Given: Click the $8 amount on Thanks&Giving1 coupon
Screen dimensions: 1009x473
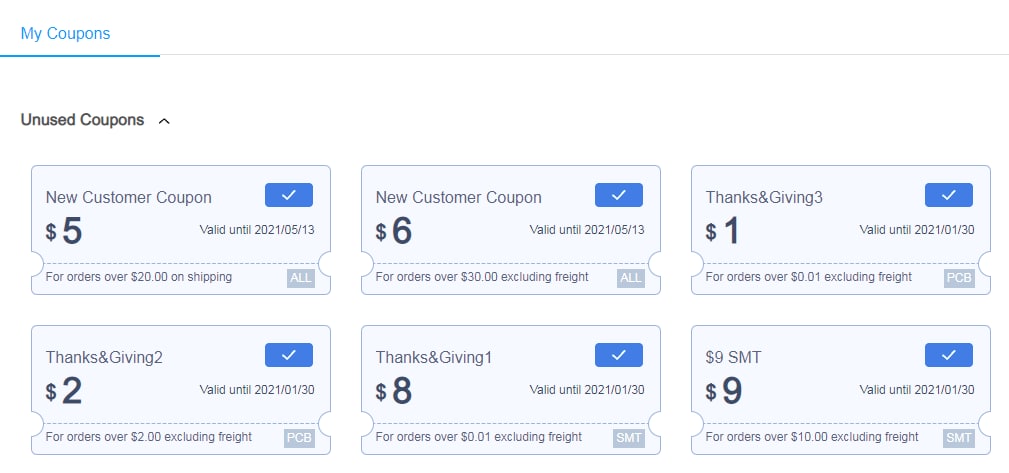Looking at the screenshot, I should (x=394, y=391).
